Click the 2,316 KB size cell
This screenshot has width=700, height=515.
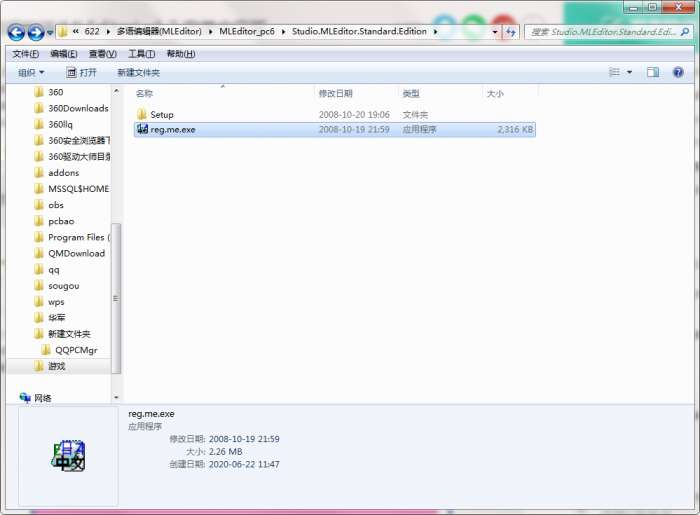coord(515,129)
